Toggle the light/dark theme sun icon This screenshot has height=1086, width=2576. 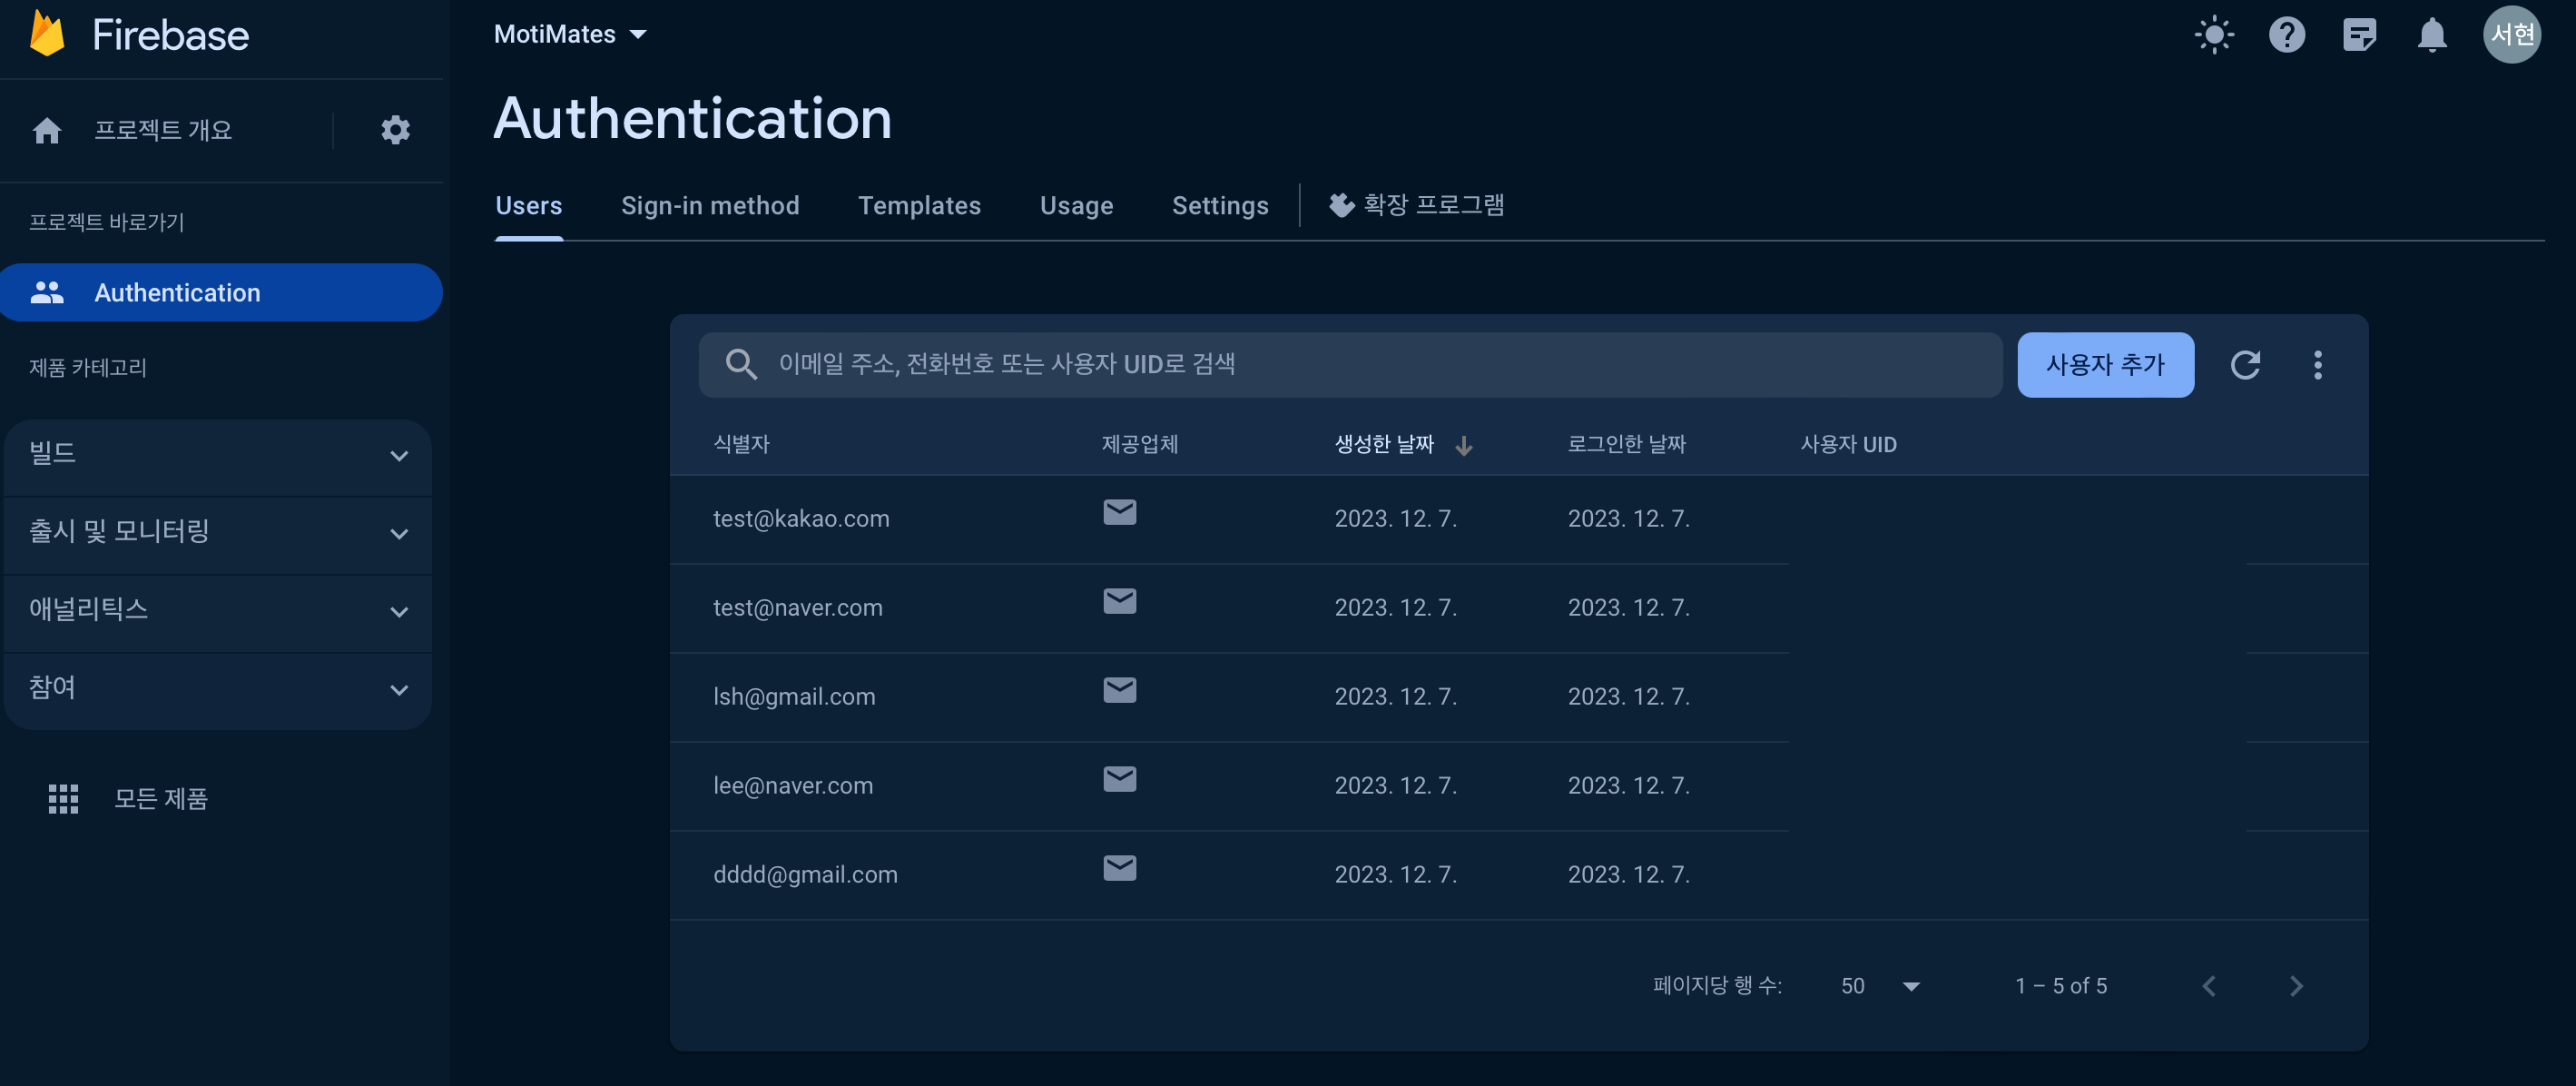point(2214,35)
